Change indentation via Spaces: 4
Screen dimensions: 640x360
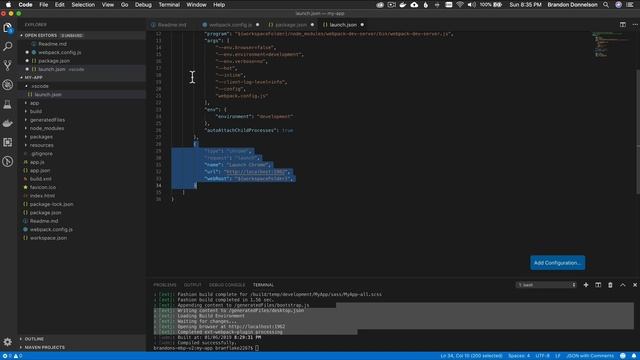(x=519, y=356)
